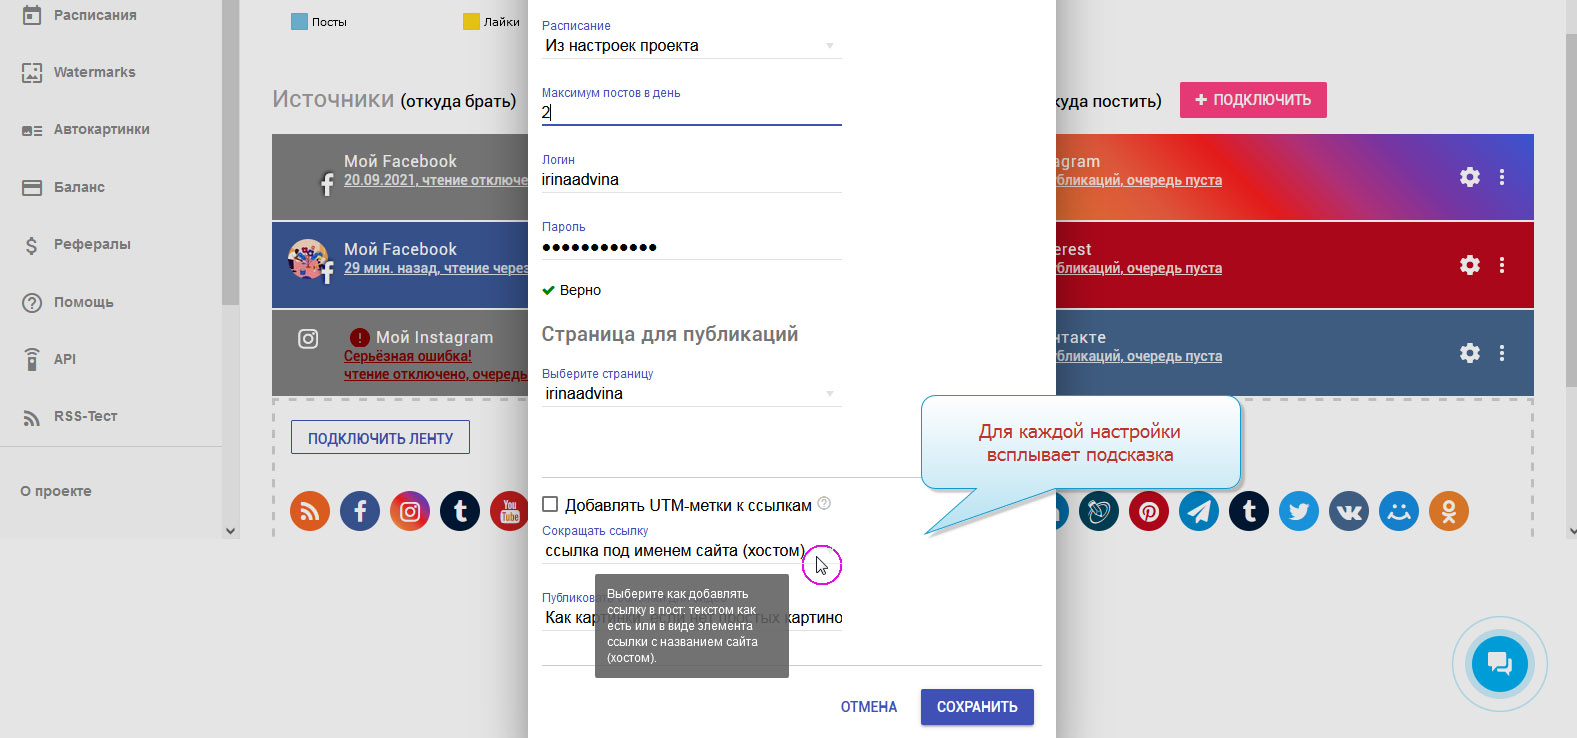1577x738 pixels.
Task: Open settings gear for Instagram destination
Action: [x=1469, y=177]
